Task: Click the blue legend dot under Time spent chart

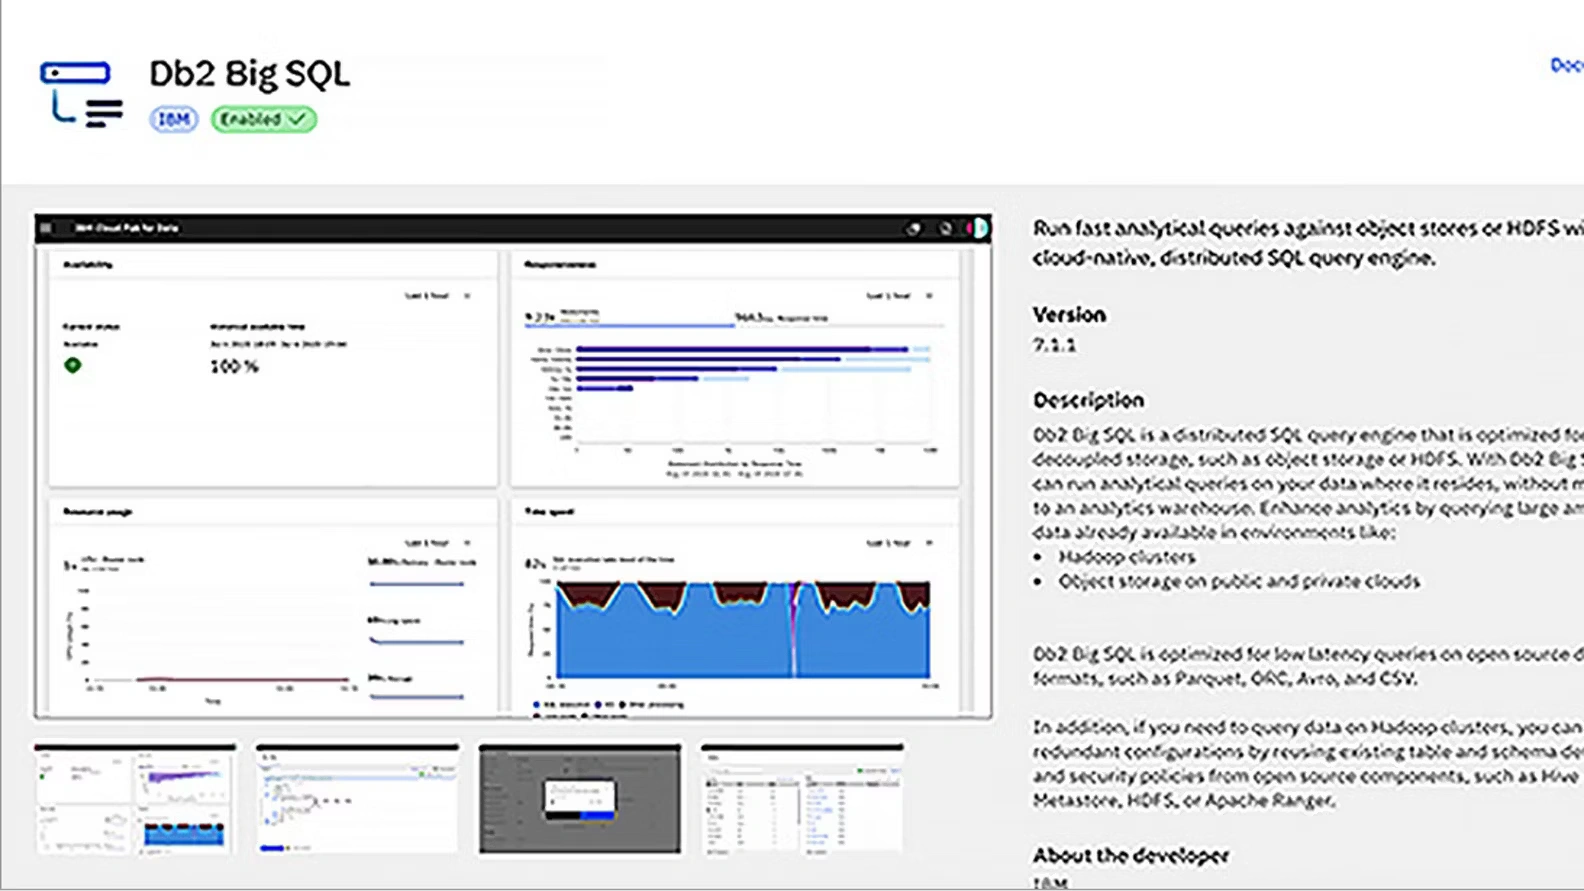Action: click(537, 705)
